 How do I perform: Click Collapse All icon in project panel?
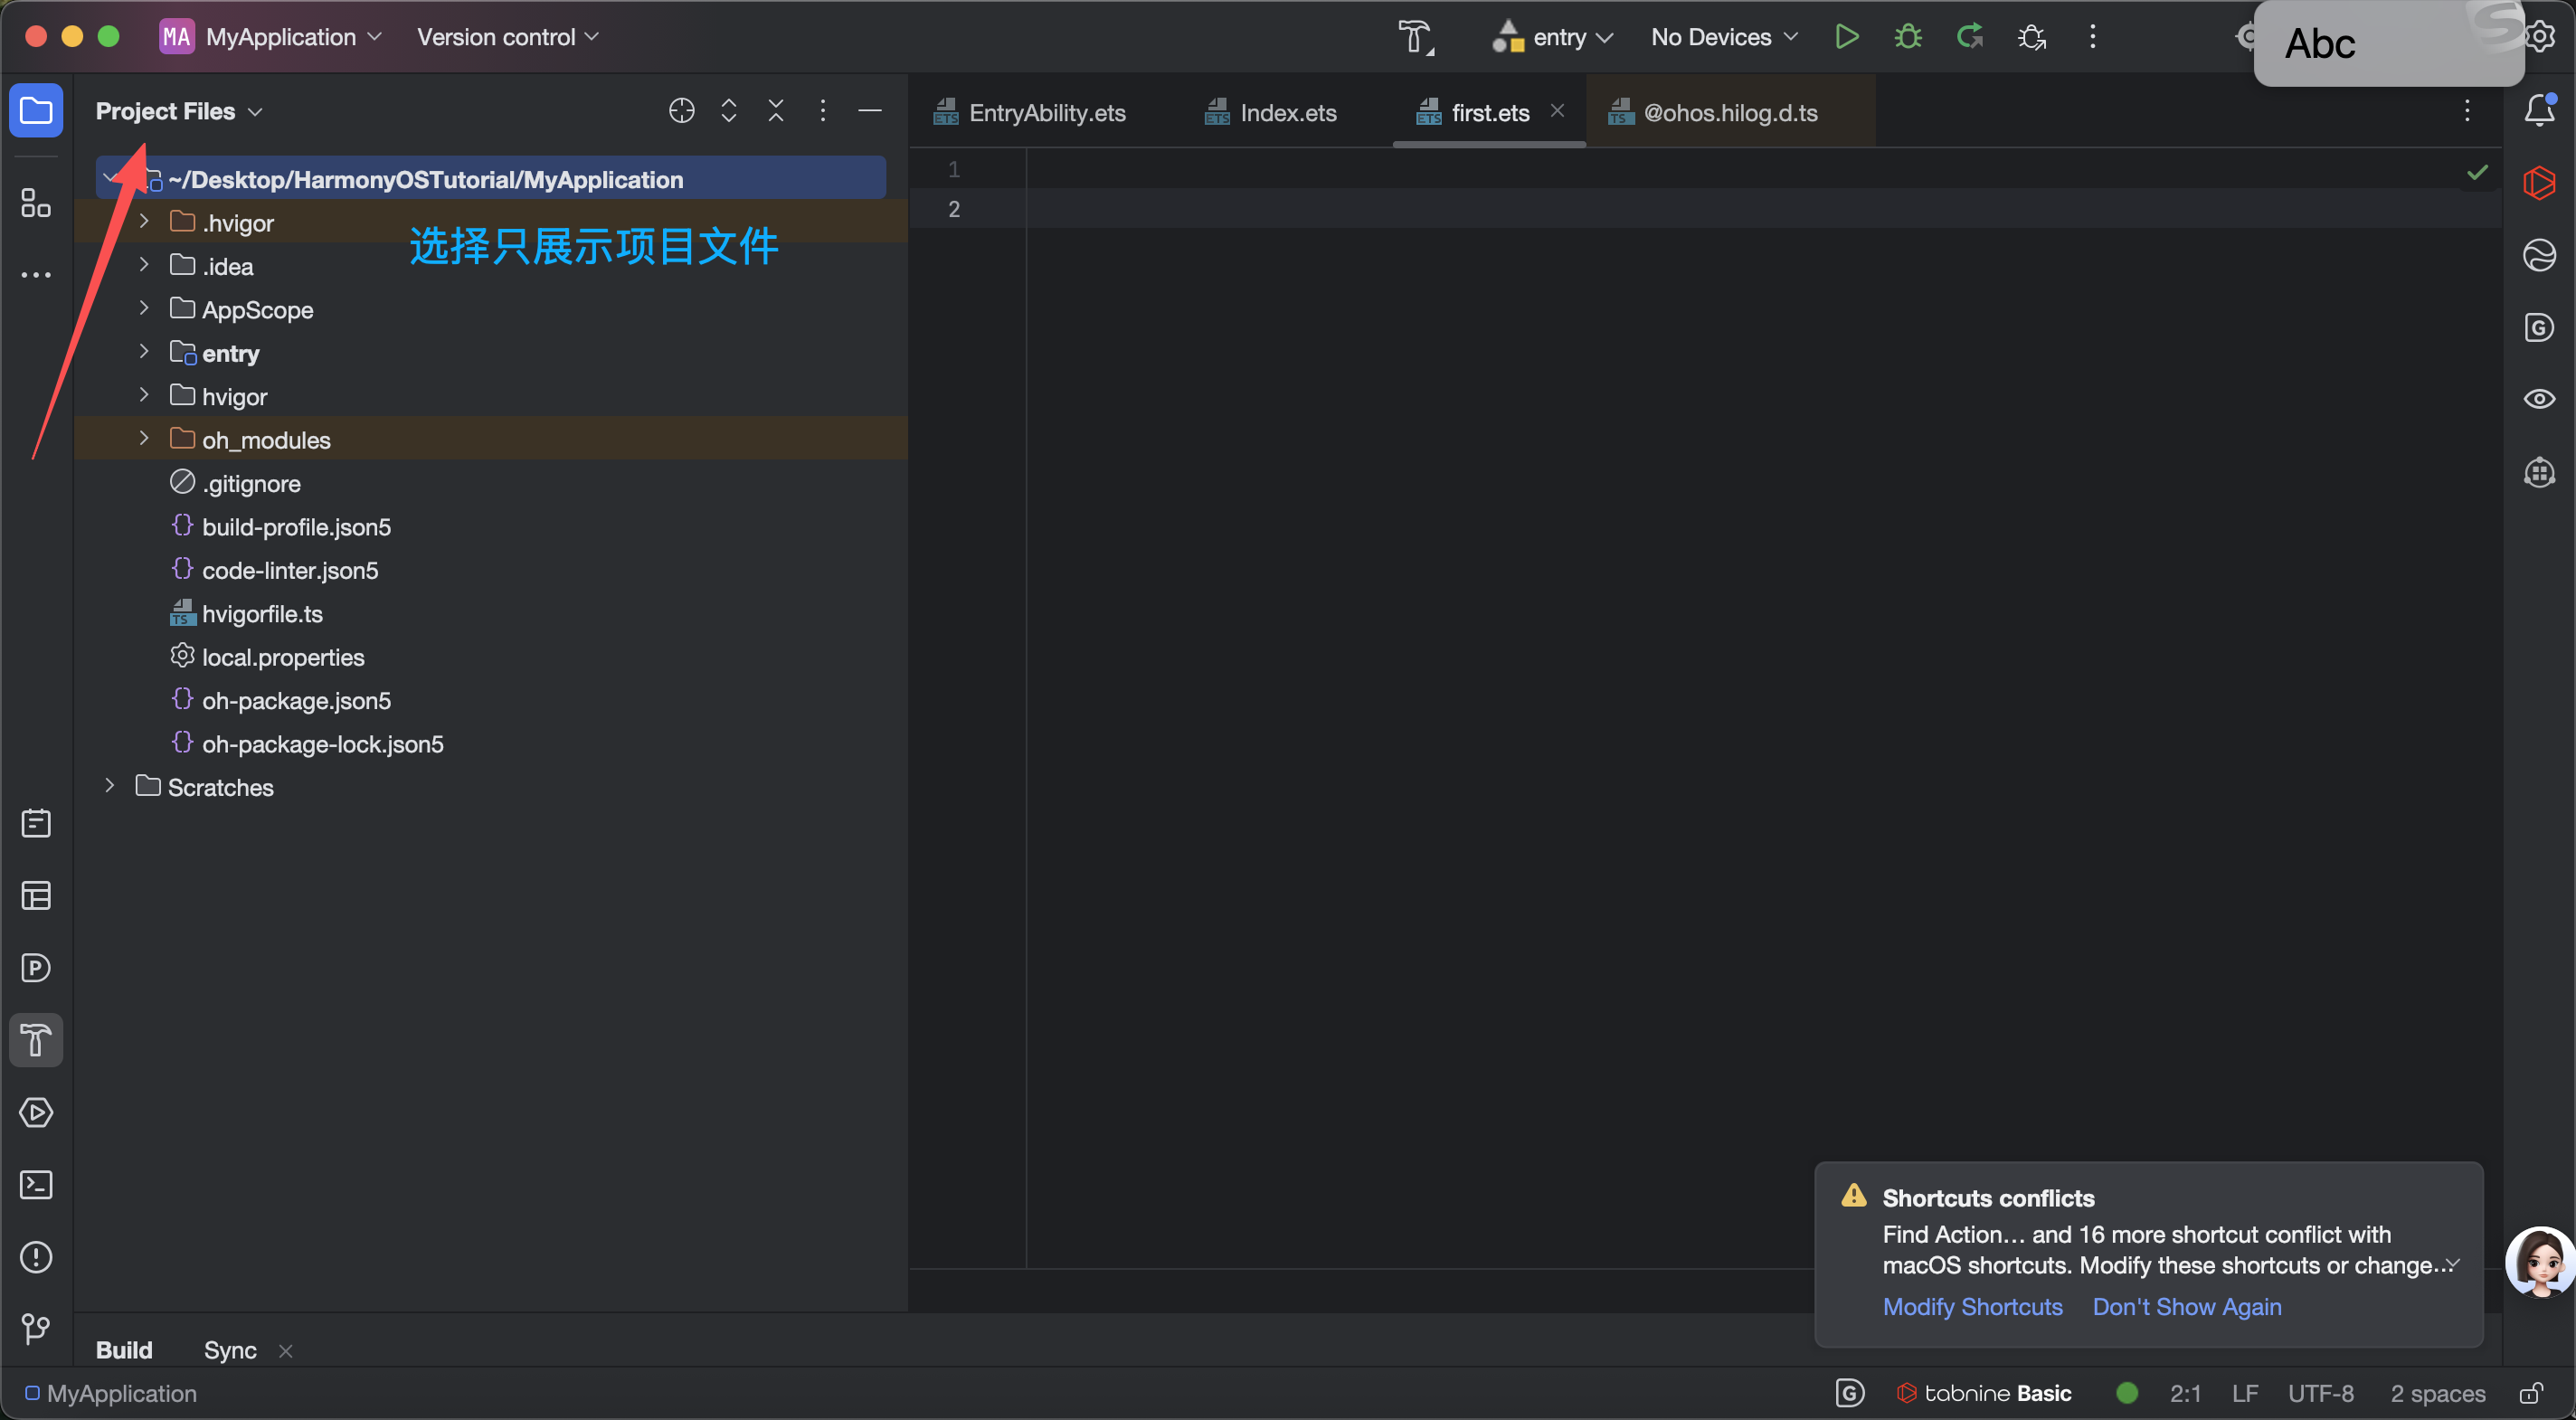tap(775, 111)
